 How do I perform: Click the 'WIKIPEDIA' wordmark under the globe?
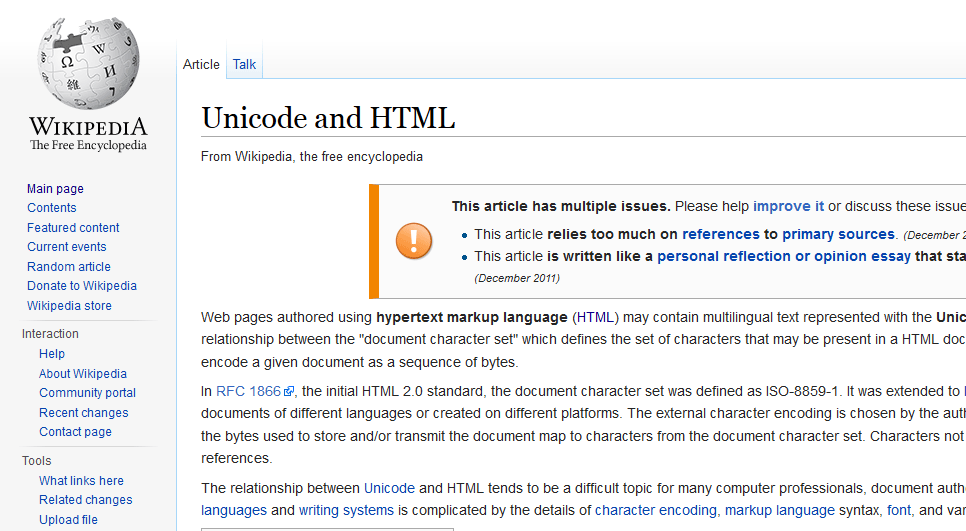pos(88,127)
